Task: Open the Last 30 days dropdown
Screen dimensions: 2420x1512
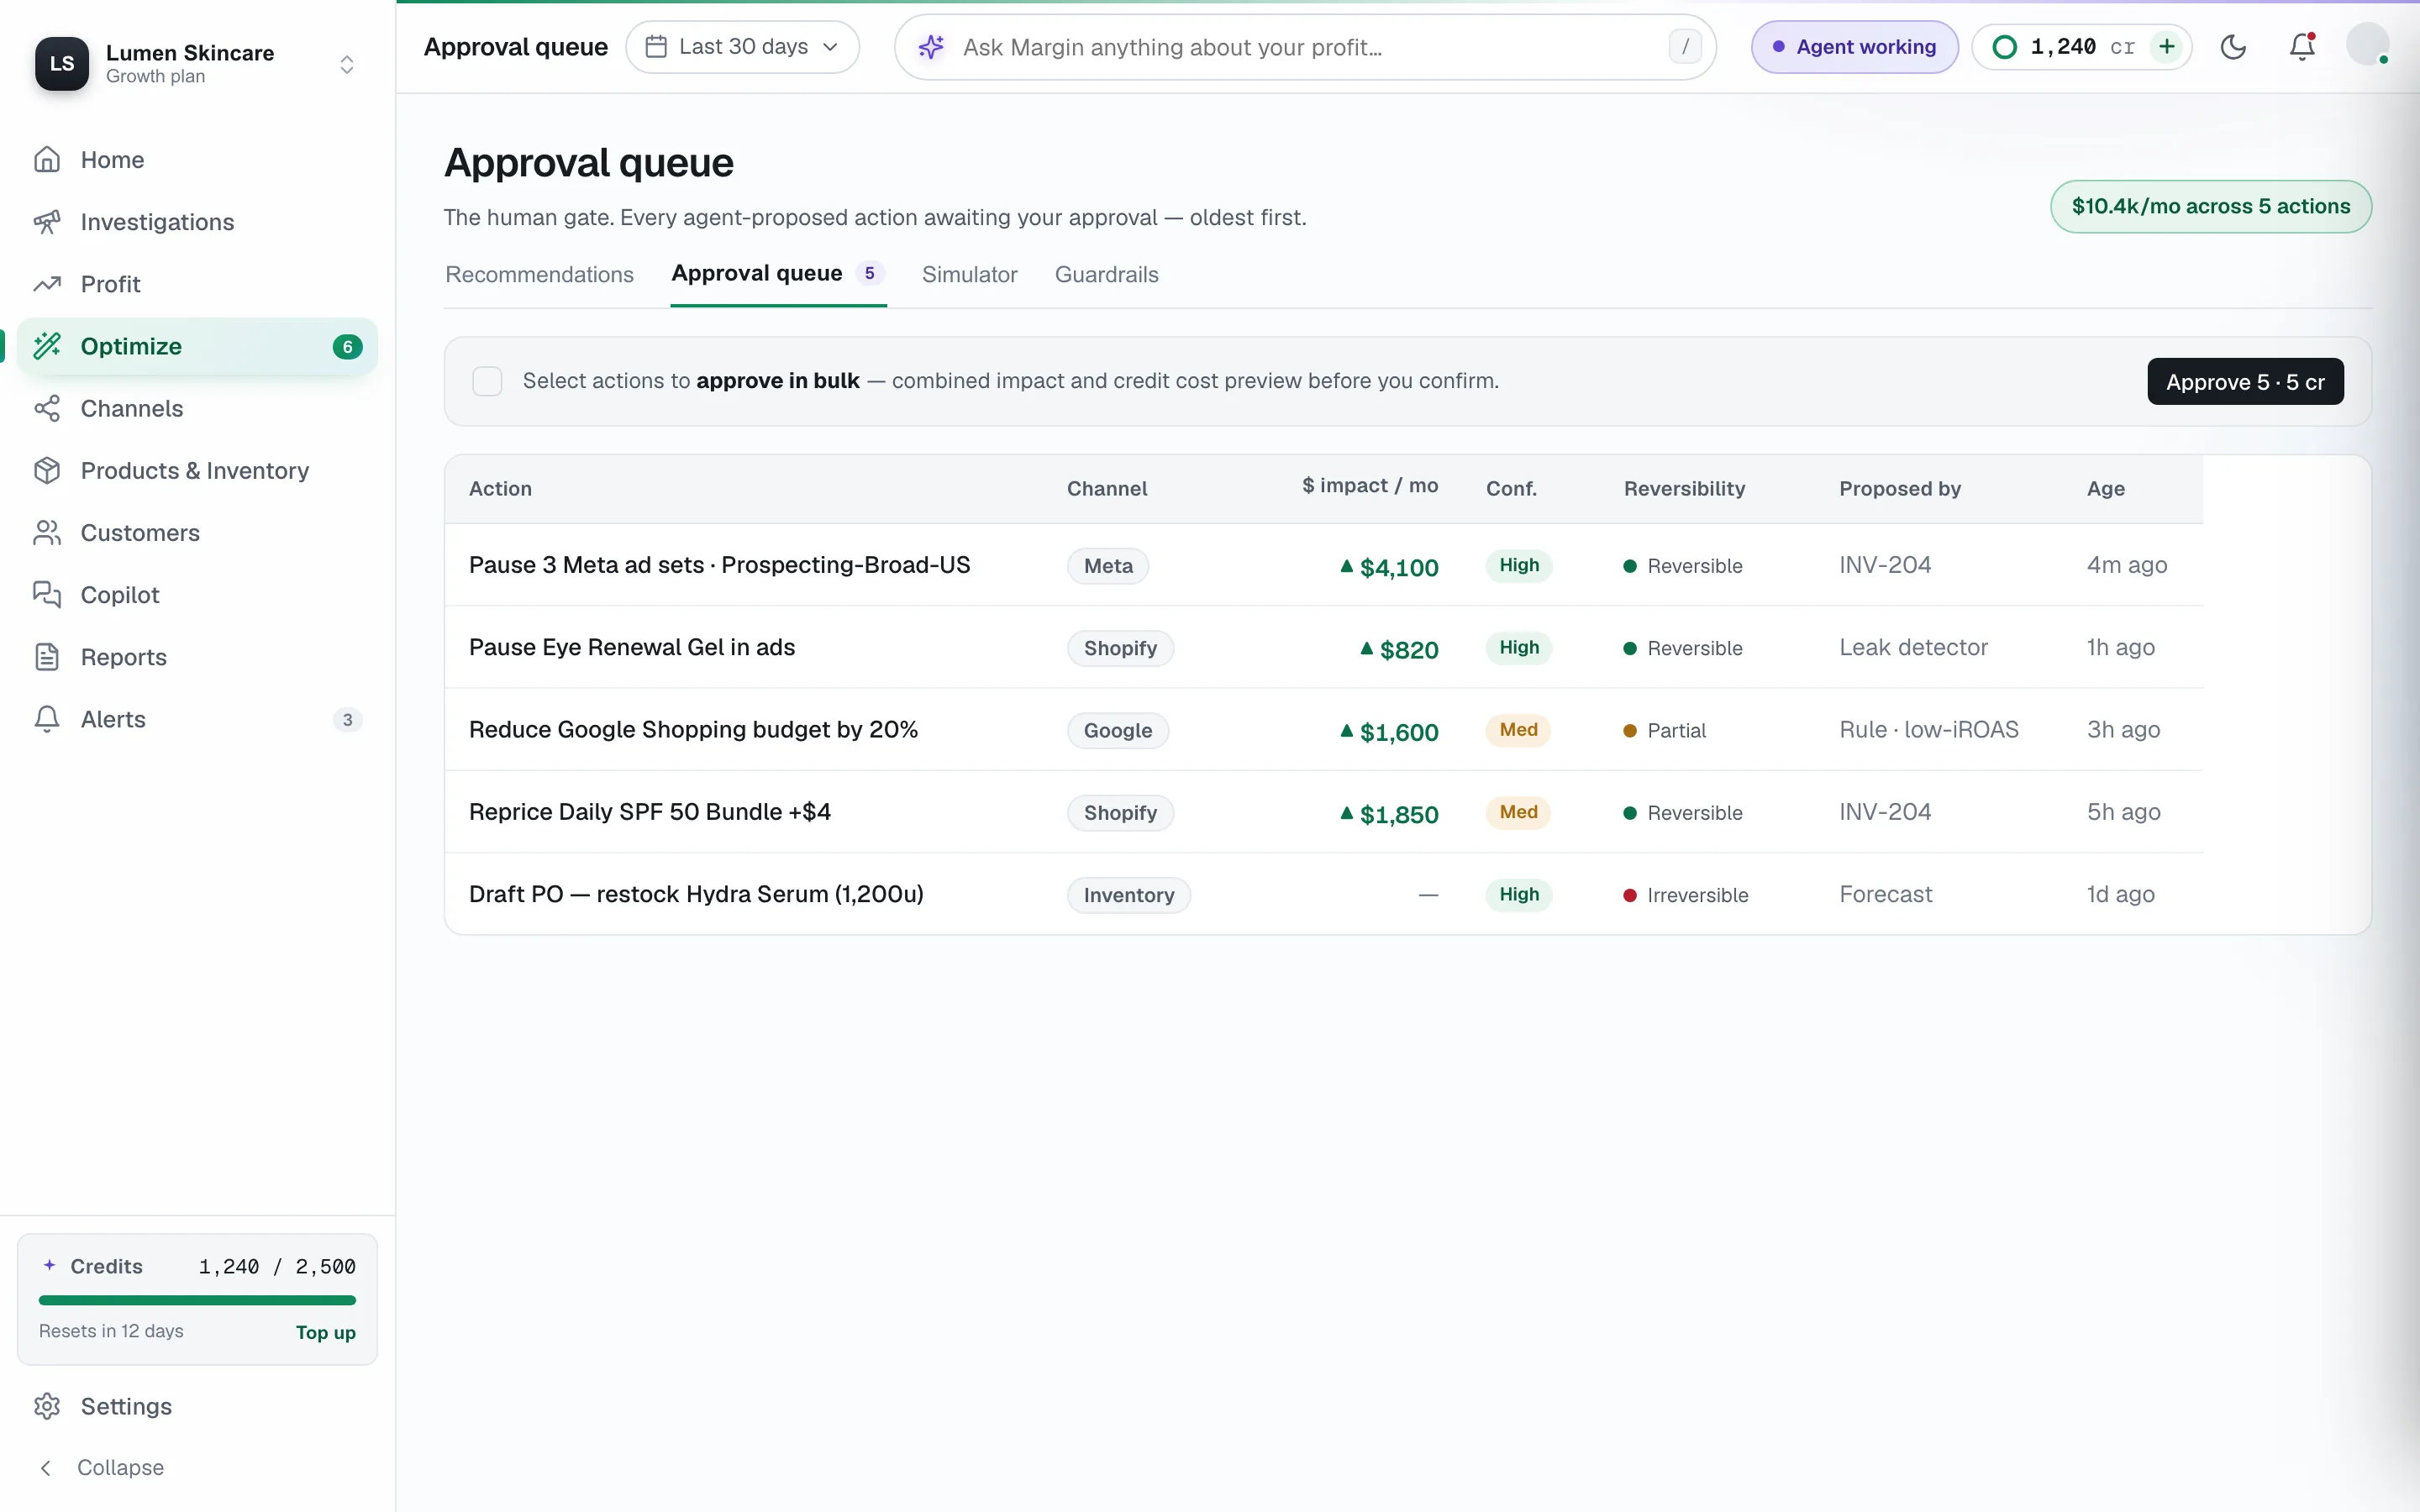Action: [742, 47]
